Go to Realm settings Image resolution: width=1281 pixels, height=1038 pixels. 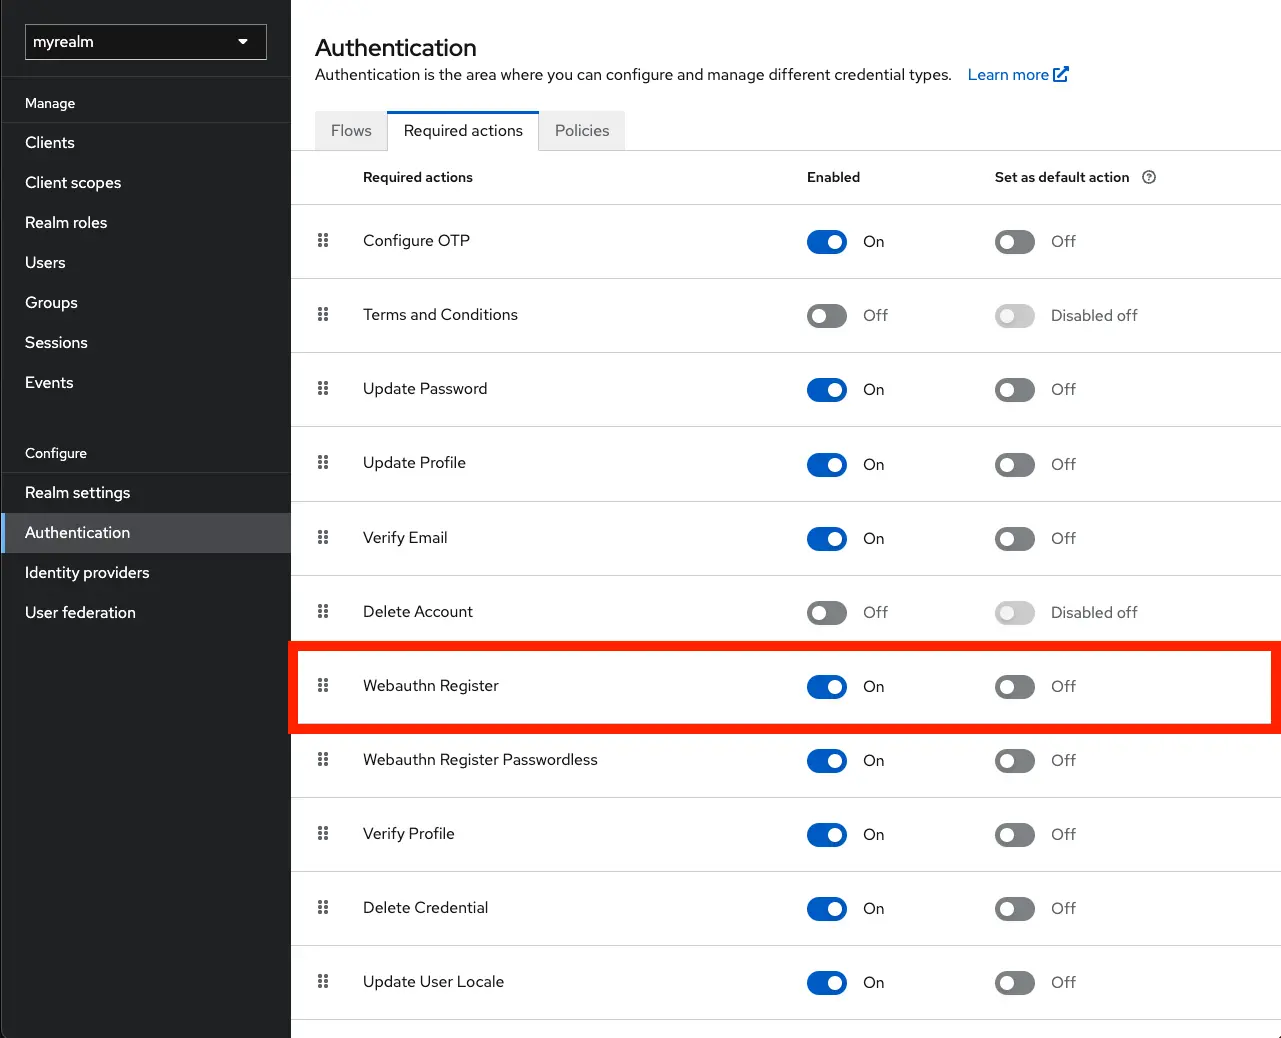(x=146, y=492)
